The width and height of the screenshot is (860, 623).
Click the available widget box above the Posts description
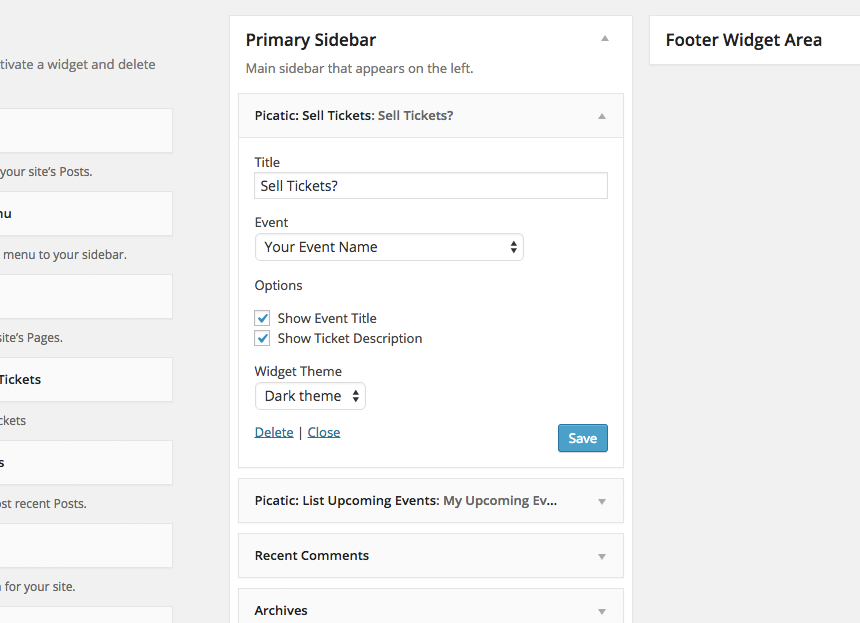(86, 131)
